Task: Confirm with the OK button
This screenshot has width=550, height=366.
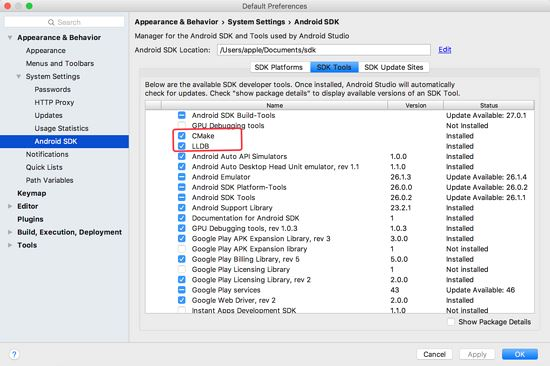Action: (x=519, y=354)
